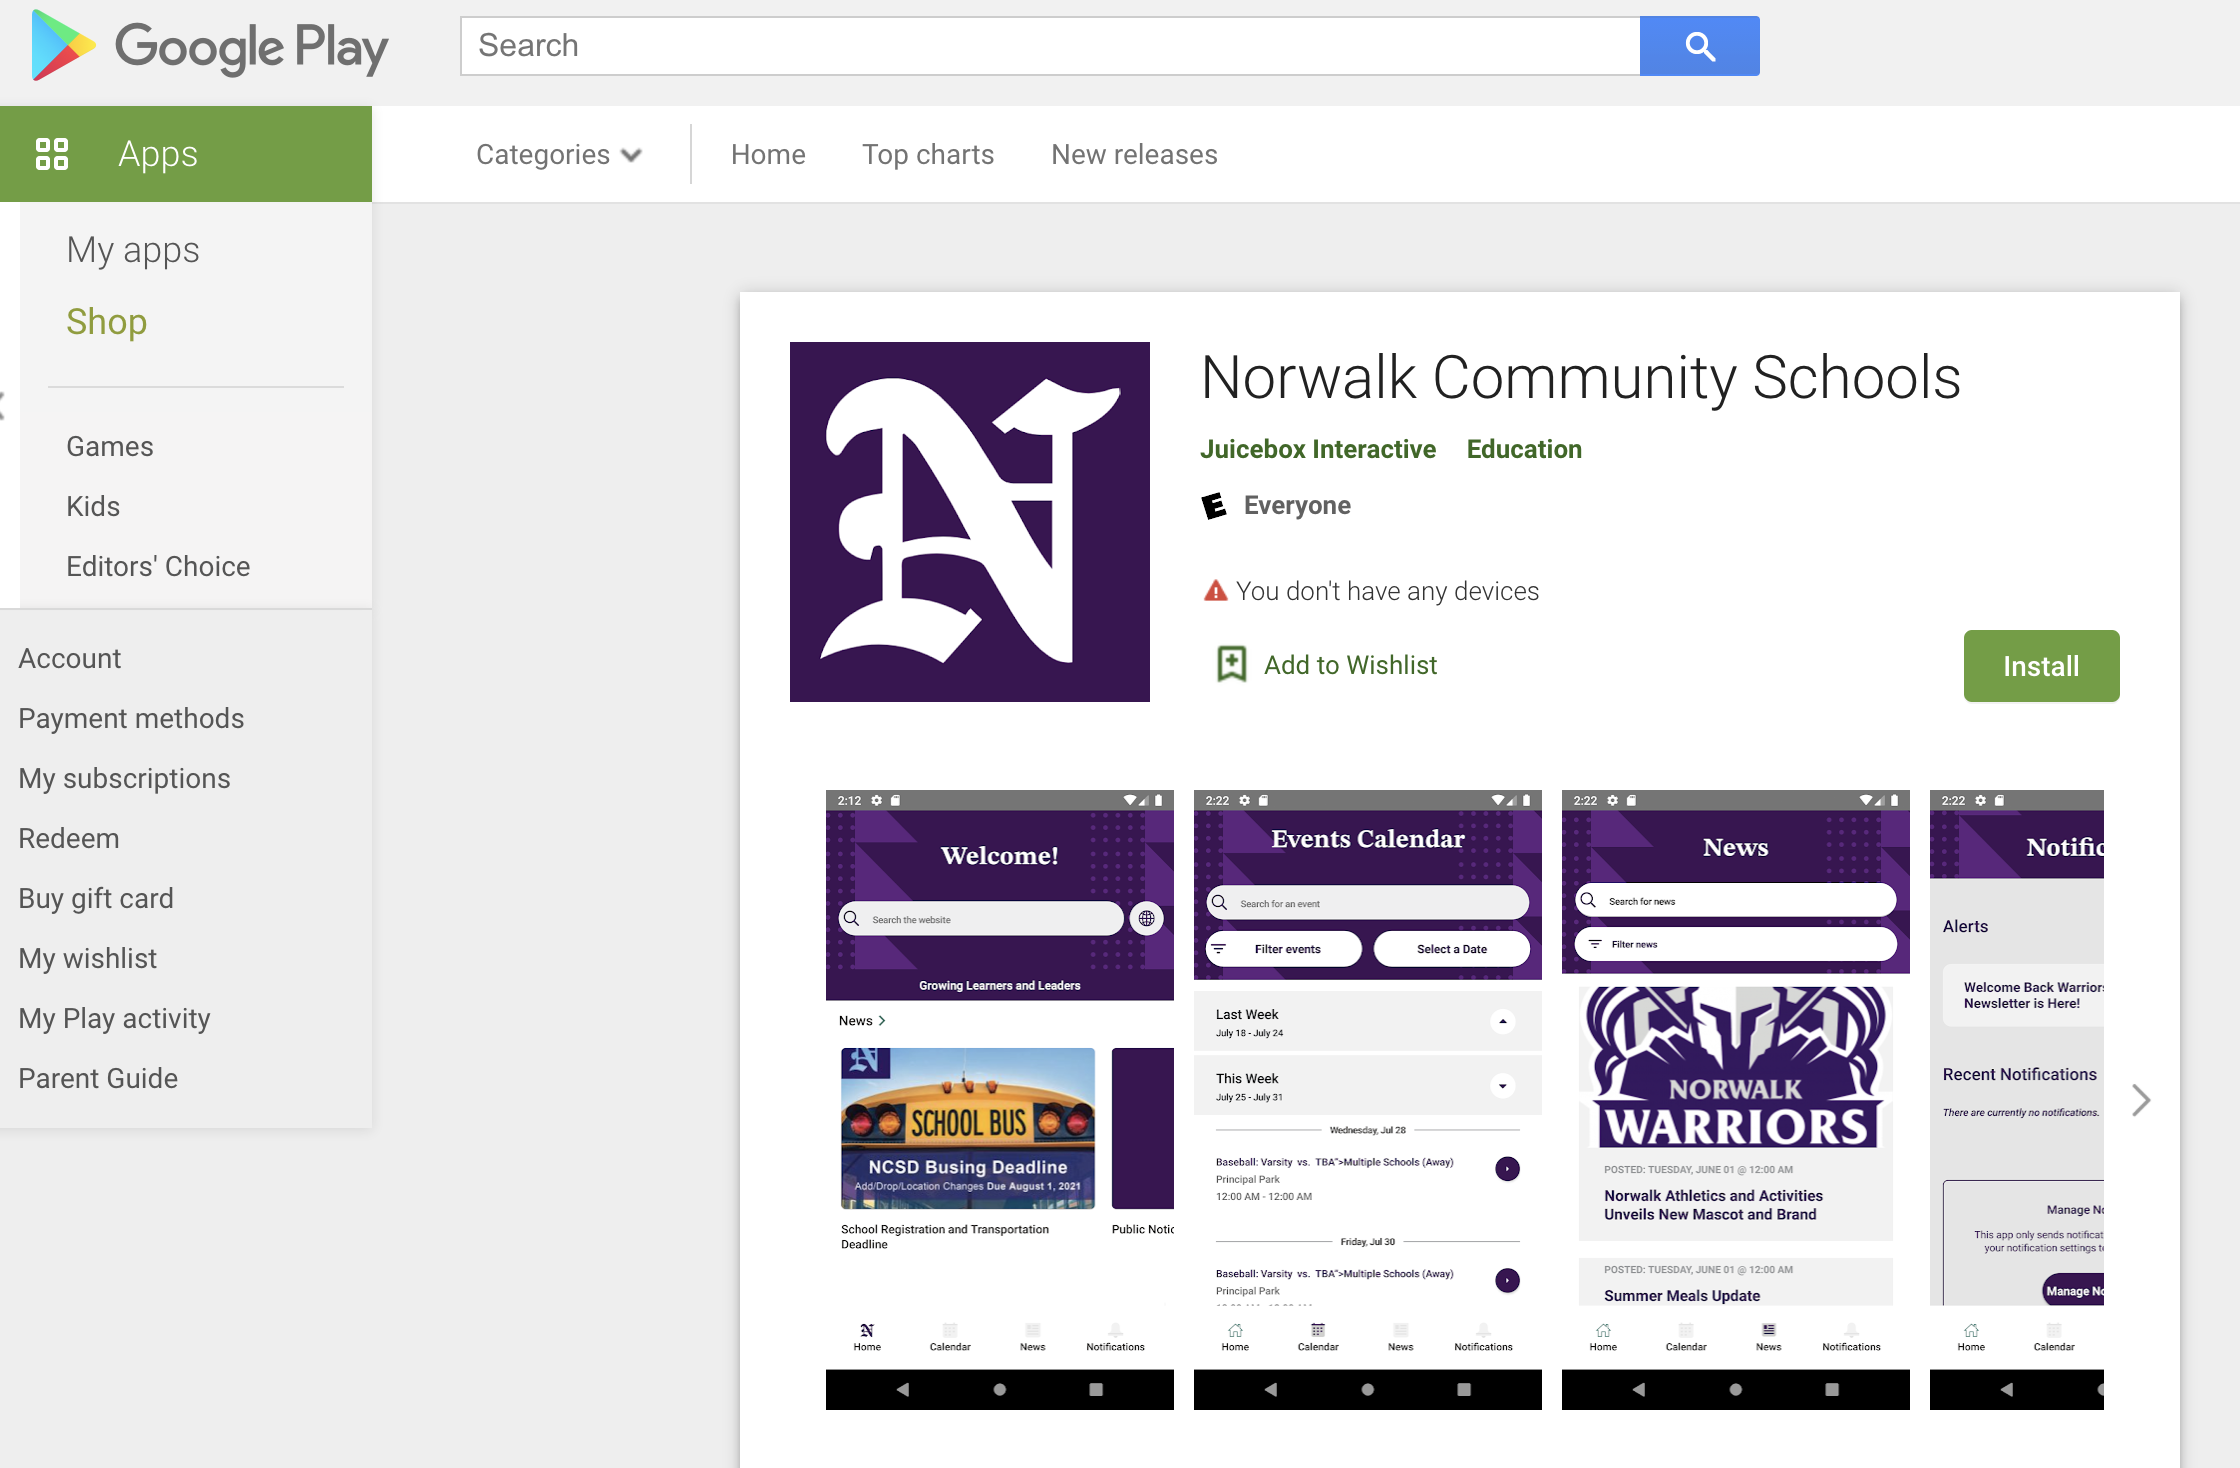Image resolution: width=2240 pixels, height=1468 pixels.
Task: Click Add to Wishlist text
Action: (1350, 665)
